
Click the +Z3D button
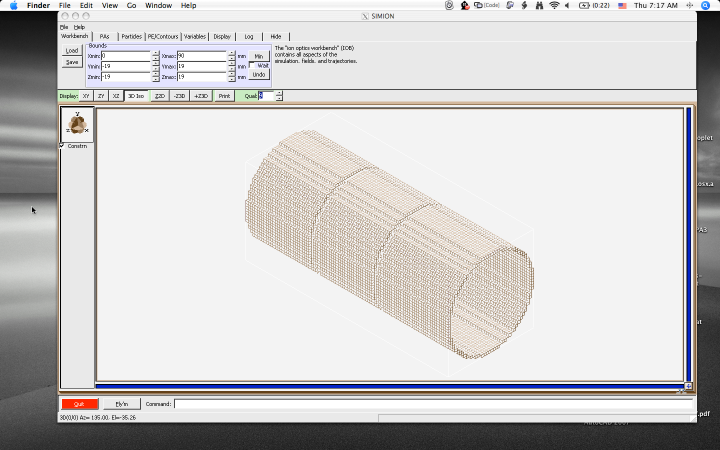201,96
